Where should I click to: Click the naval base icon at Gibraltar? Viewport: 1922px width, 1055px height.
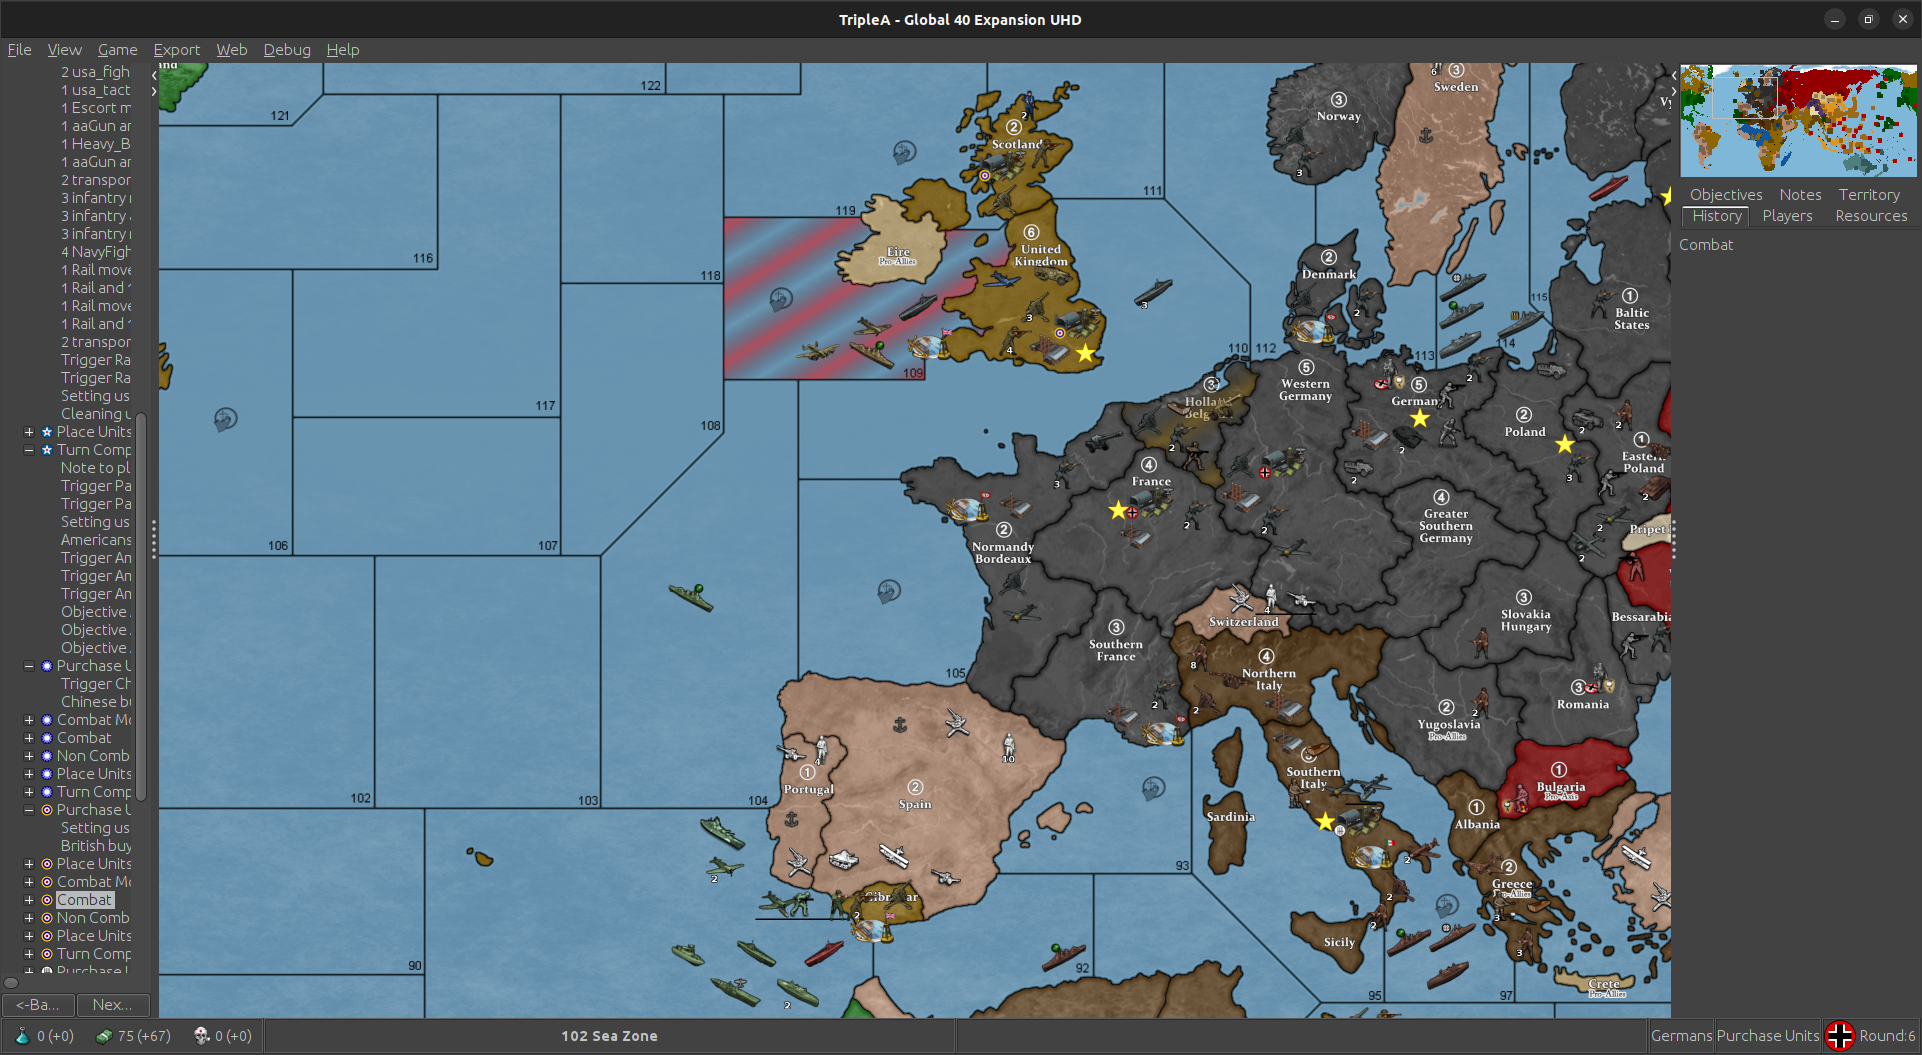pos(871,930)
